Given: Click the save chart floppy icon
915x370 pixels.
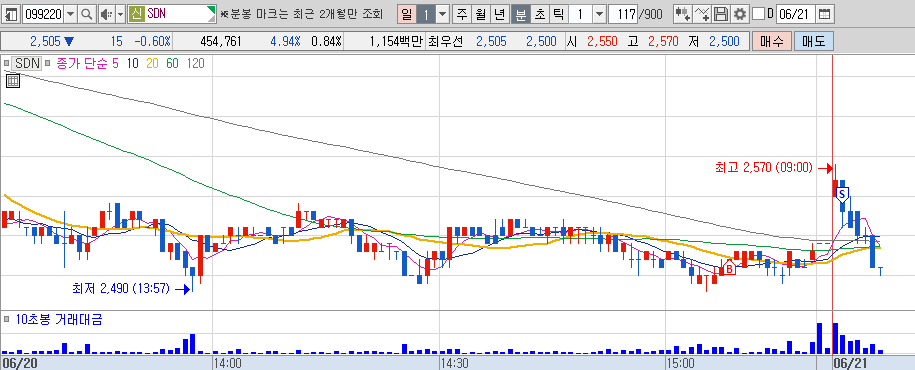Looking at the screenshot, I should (721, 14).
